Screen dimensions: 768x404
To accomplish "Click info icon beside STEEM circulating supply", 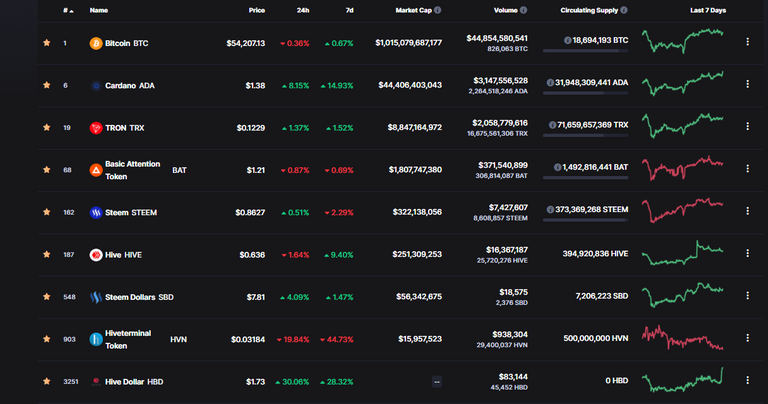I will [550, 210].
